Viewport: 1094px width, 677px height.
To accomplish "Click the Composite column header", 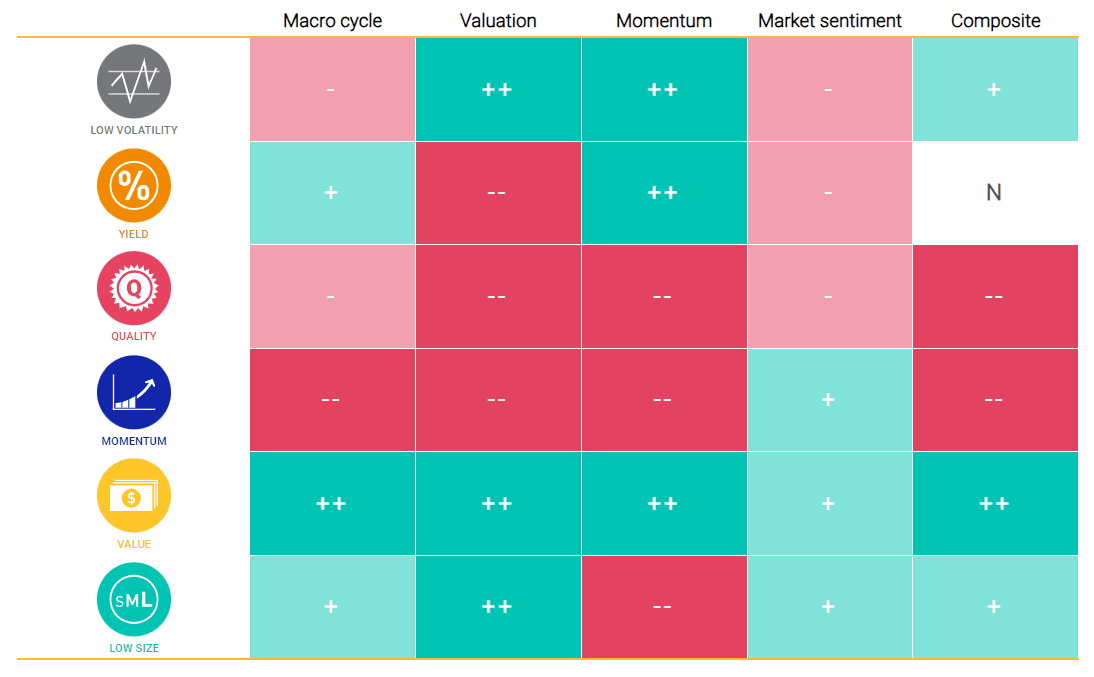I will [995, 21].
